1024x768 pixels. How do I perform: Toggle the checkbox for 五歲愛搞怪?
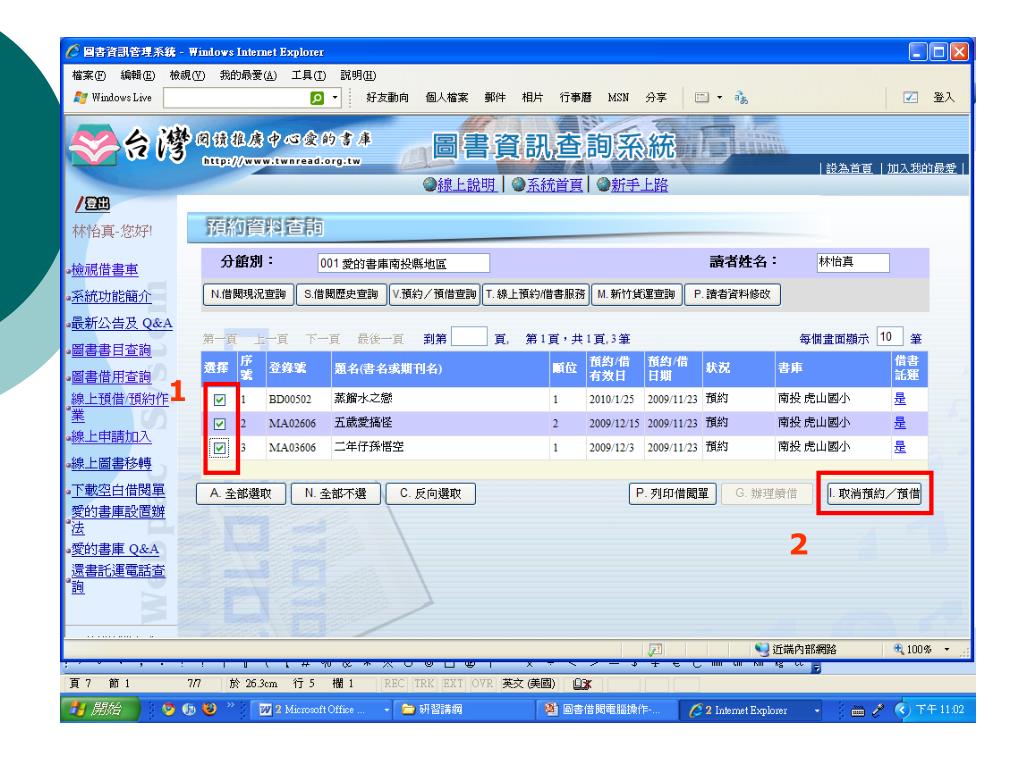click(x=219, y=424)
